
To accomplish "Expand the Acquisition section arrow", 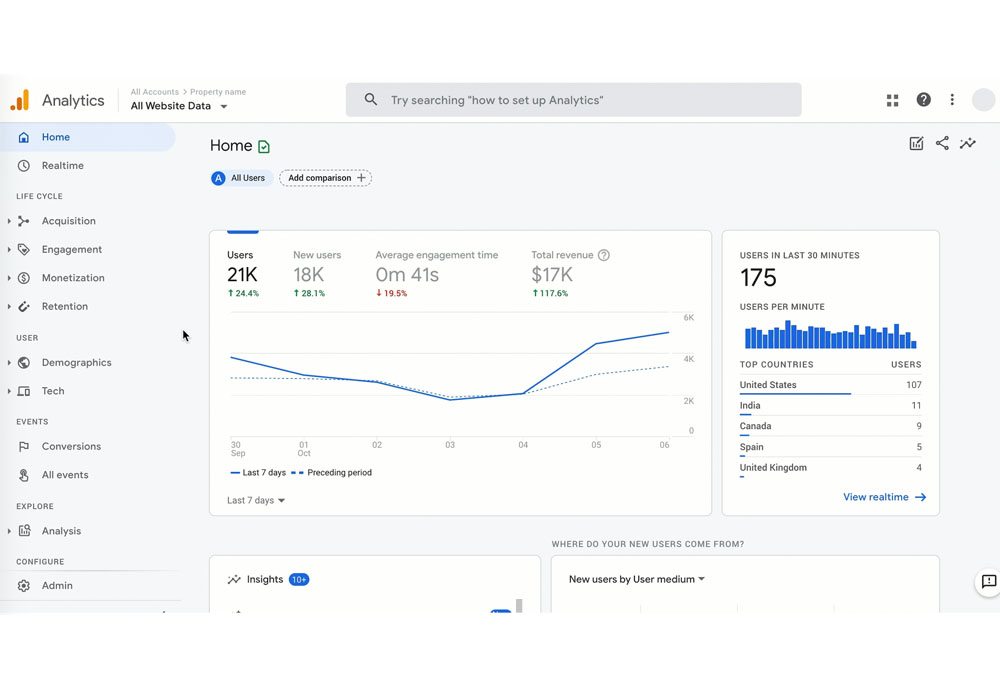I will (9, 221).
